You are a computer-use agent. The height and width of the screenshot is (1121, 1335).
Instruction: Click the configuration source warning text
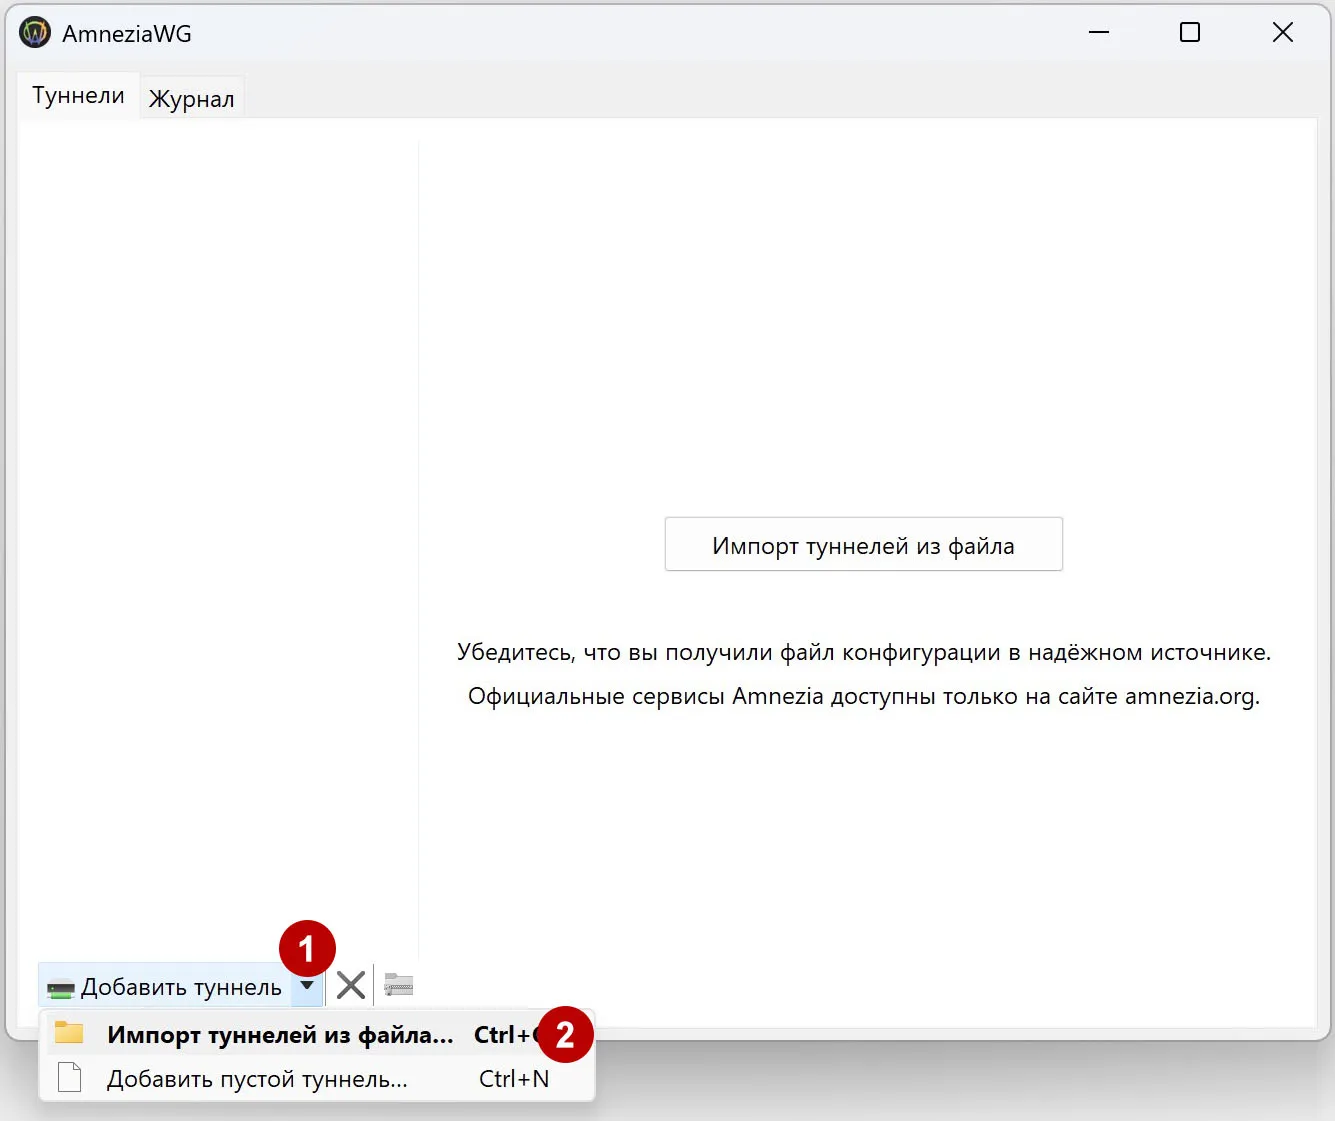click(864, 652)
